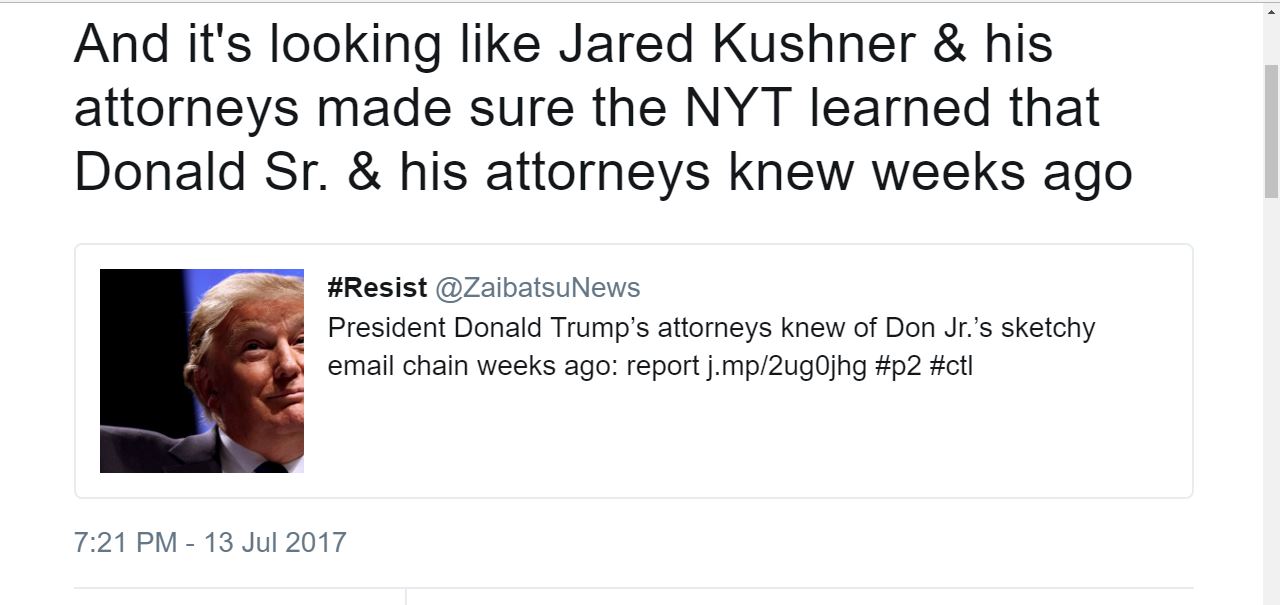Grab the vertical scrollbar thumb
Viewport: 1280px width, 605px height.
1271,130
